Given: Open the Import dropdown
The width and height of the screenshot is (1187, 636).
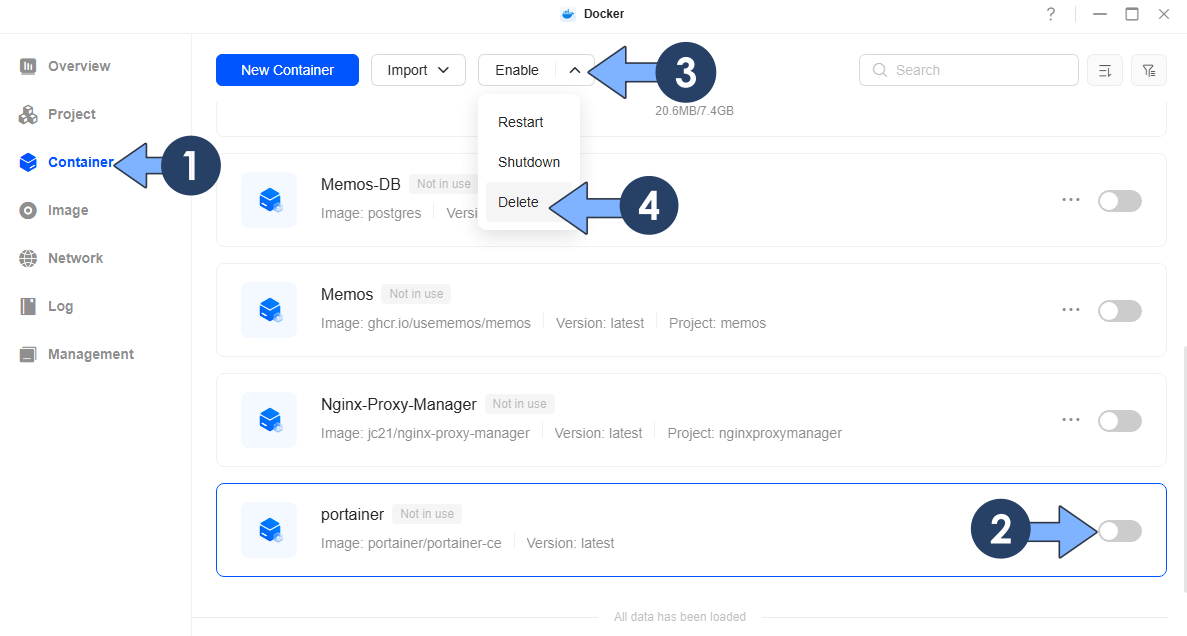Looking at the screenshot, I should pos(418,70).
